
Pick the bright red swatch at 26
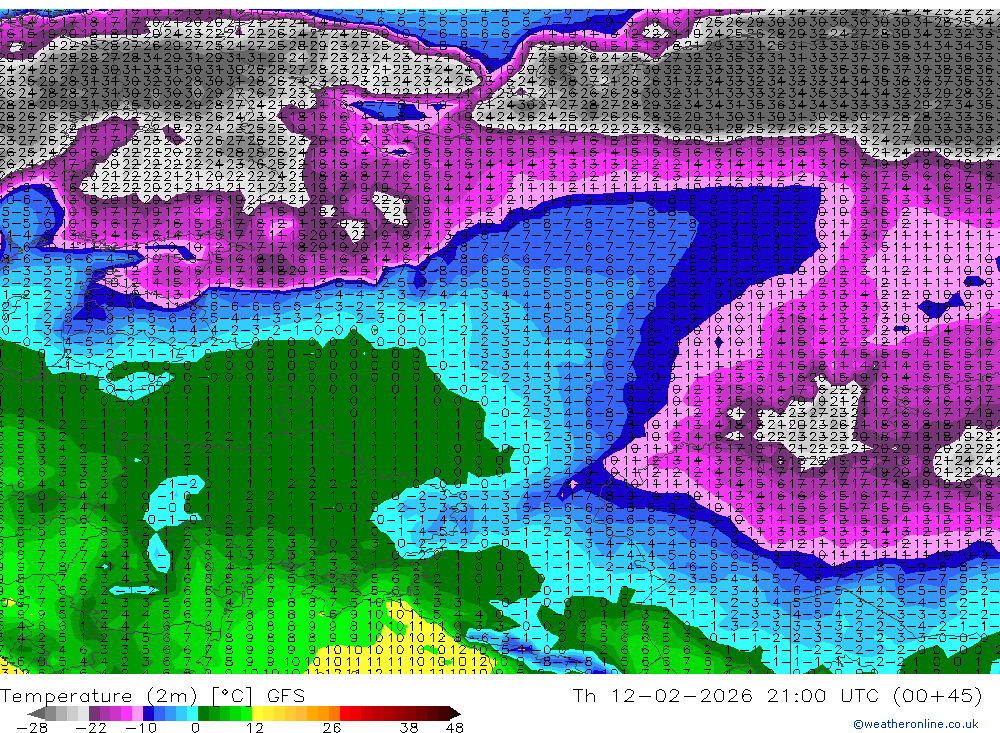pyautogui.click(x=345, y=713)
